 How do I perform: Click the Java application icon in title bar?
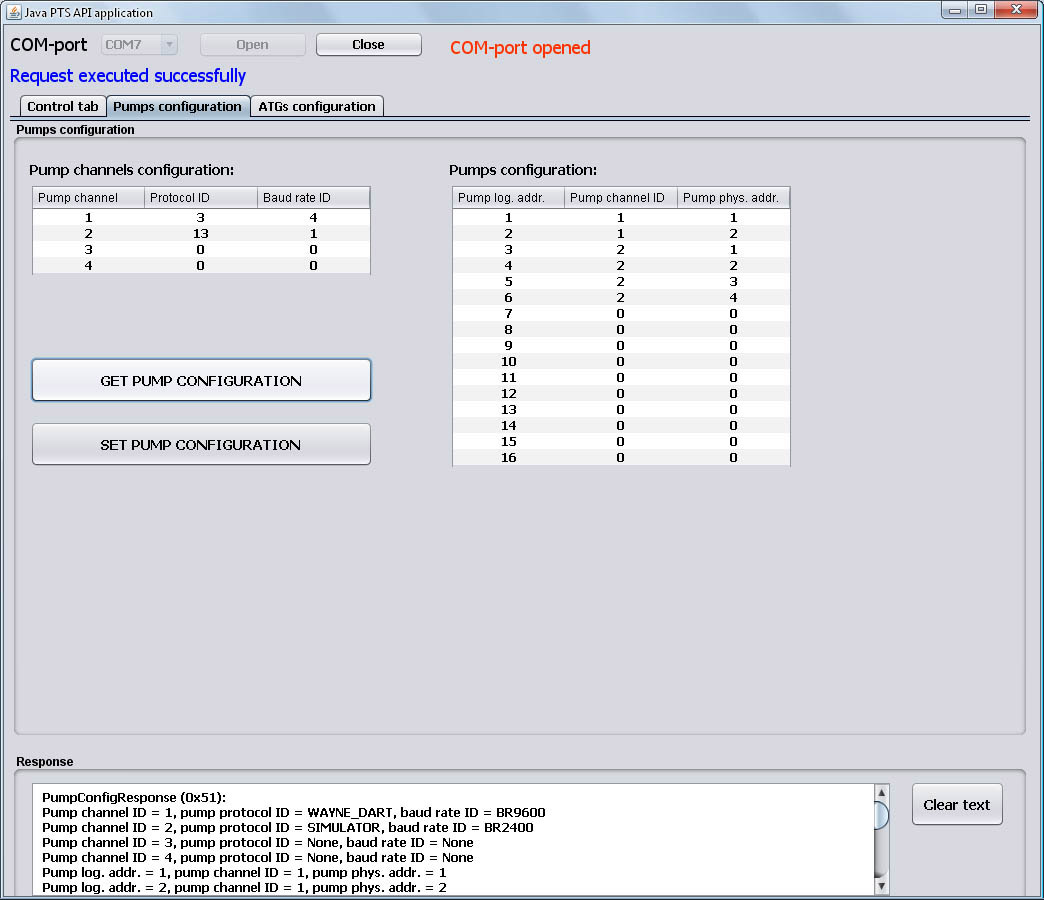click(x=13, y=12)
